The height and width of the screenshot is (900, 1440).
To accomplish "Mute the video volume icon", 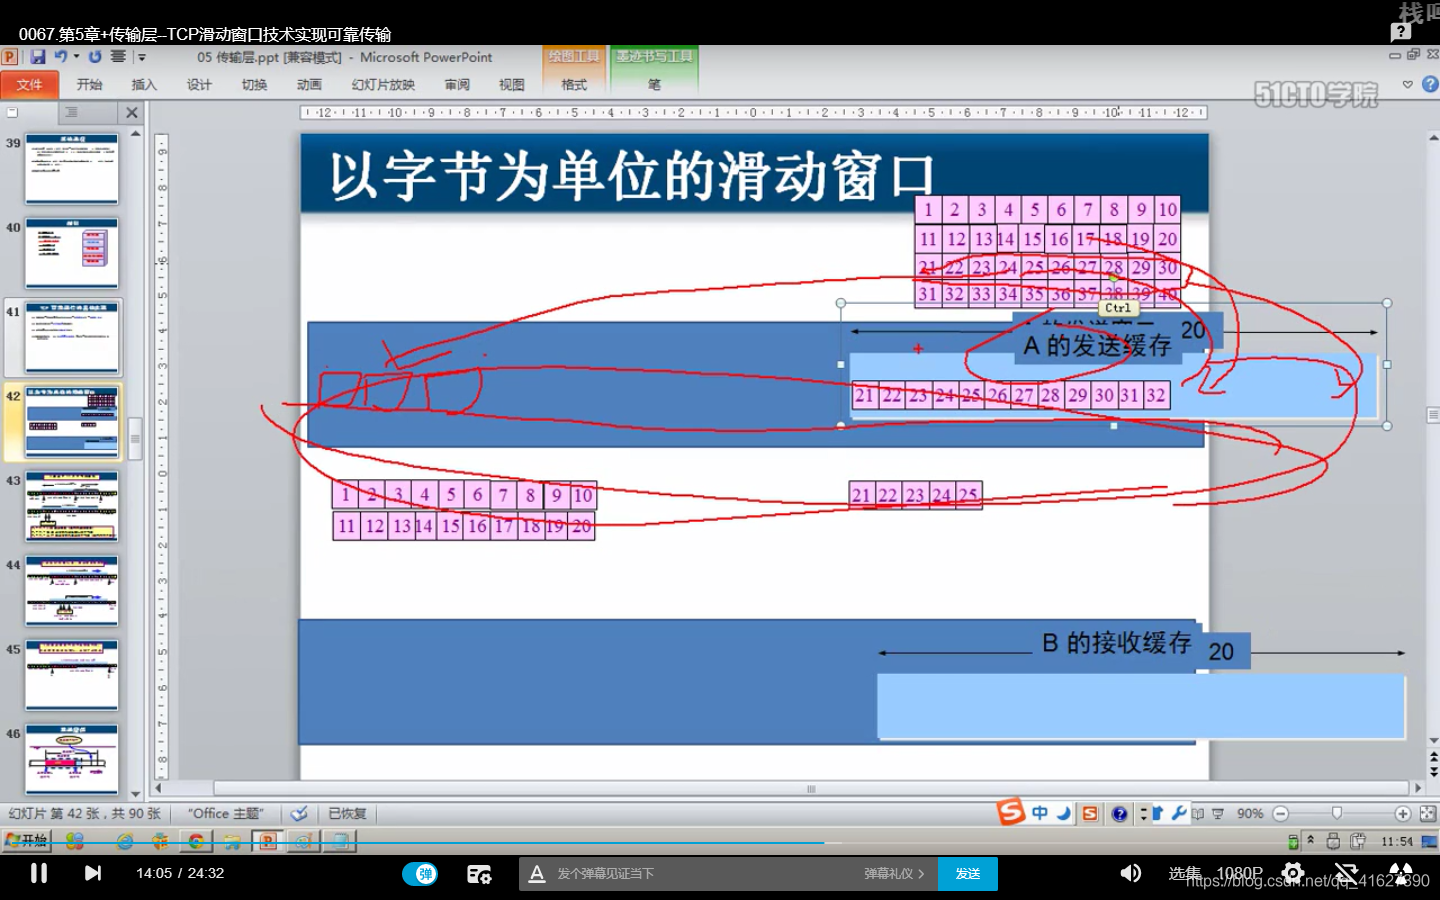I will pos(1131,873).
